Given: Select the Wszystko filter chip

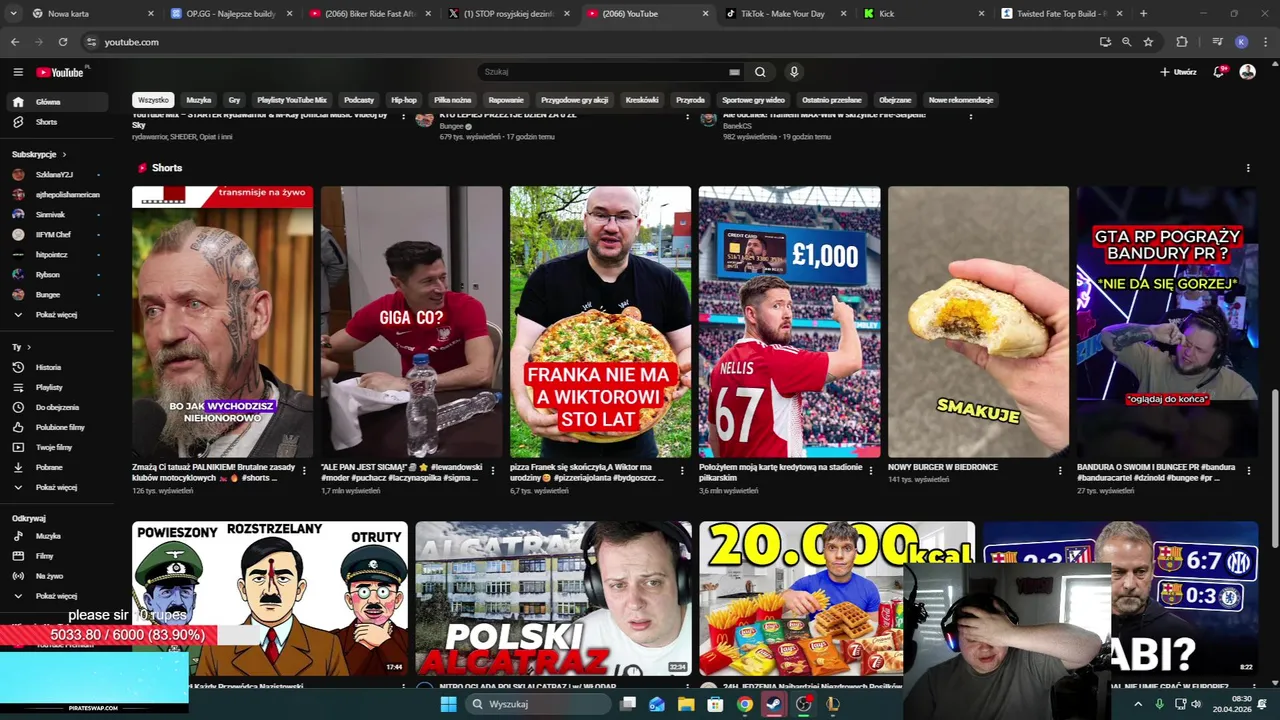Looking at the screenshot, I should [153, 100].
